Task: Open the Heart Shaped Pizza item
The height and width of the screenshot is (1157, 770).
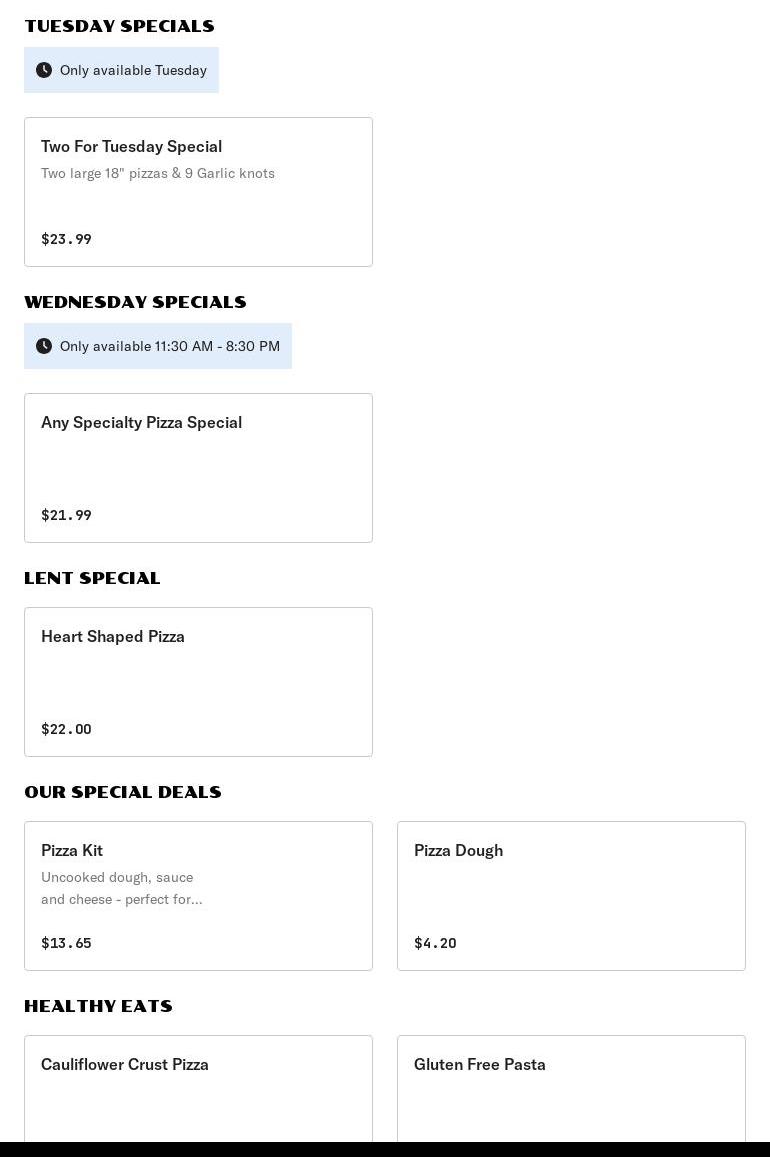Action: coord(198,682)
